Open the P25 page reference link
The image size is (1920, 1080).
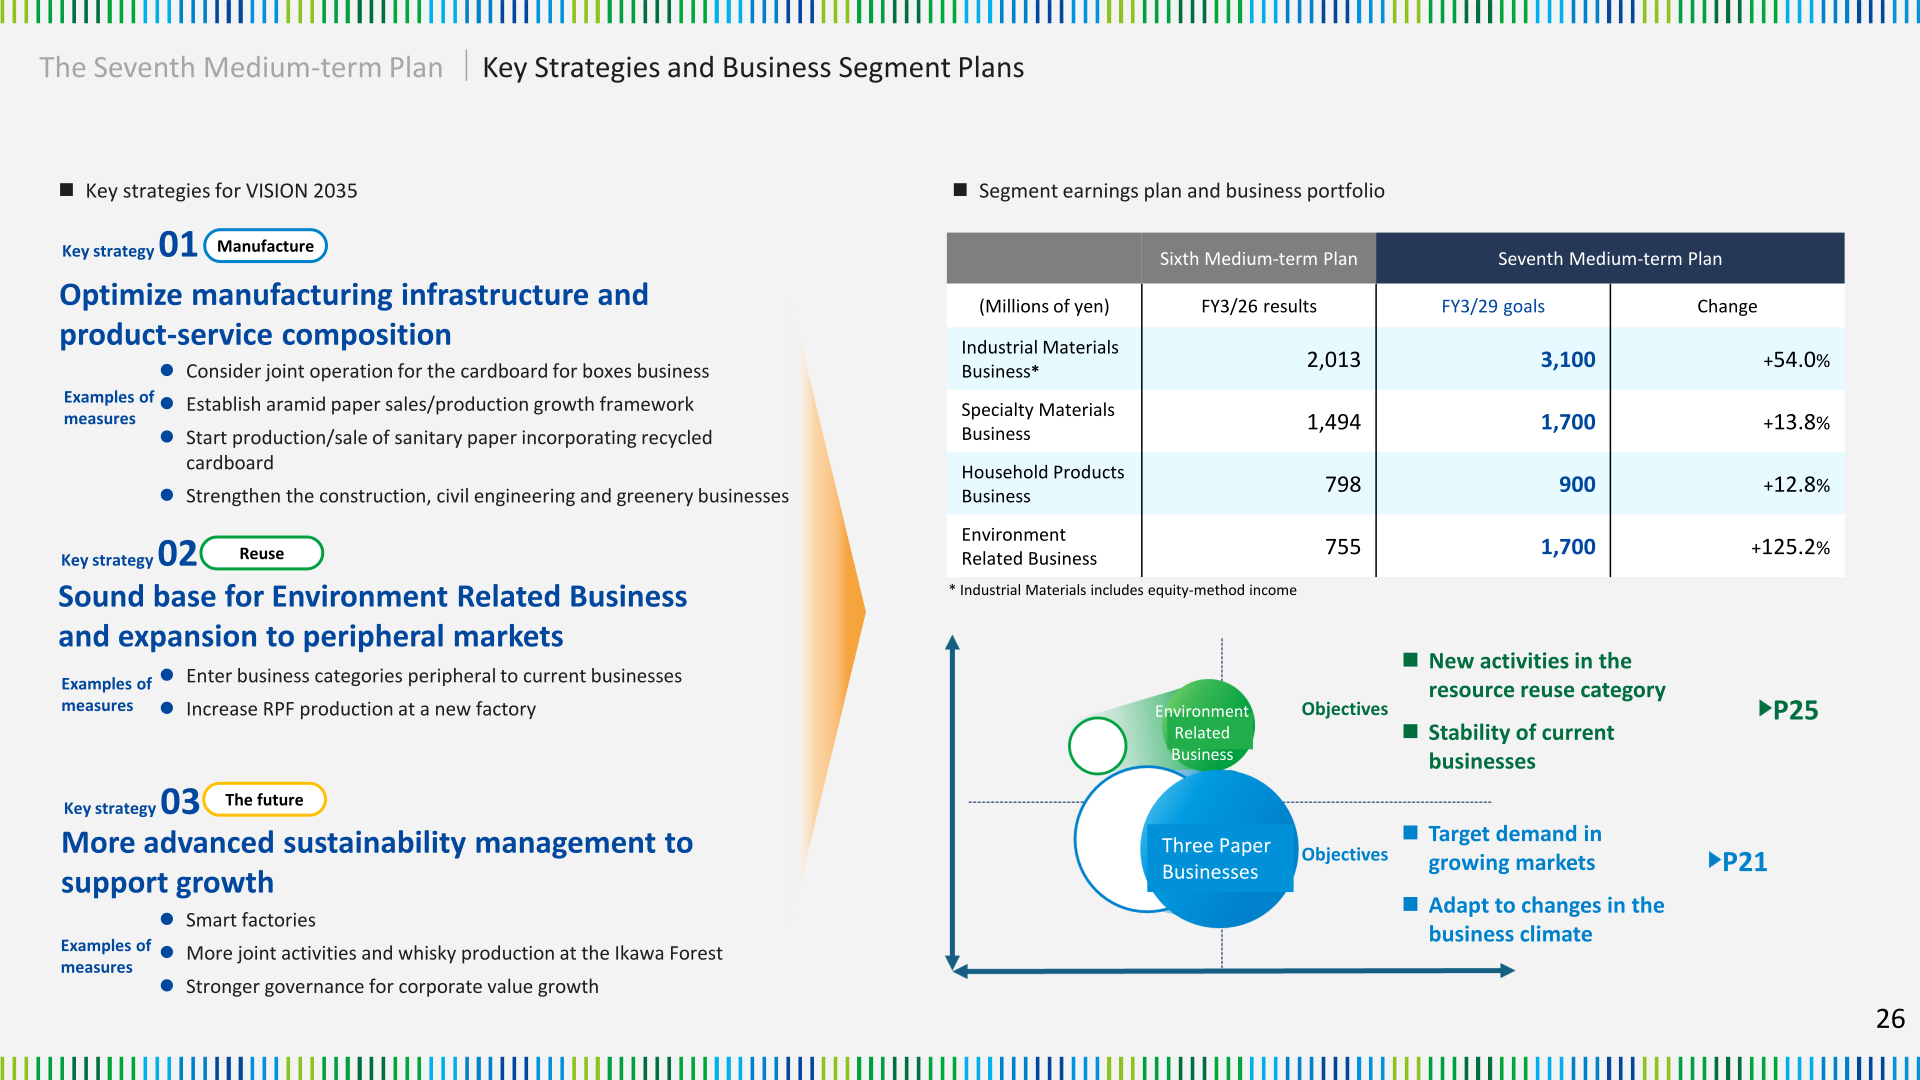click(1788, 710)
